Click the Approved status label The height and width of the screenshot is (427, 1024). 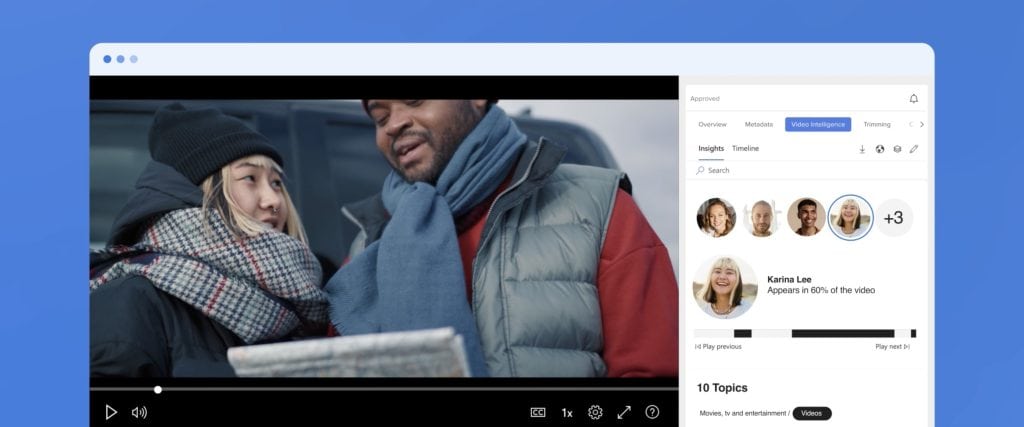coord(705,99)
